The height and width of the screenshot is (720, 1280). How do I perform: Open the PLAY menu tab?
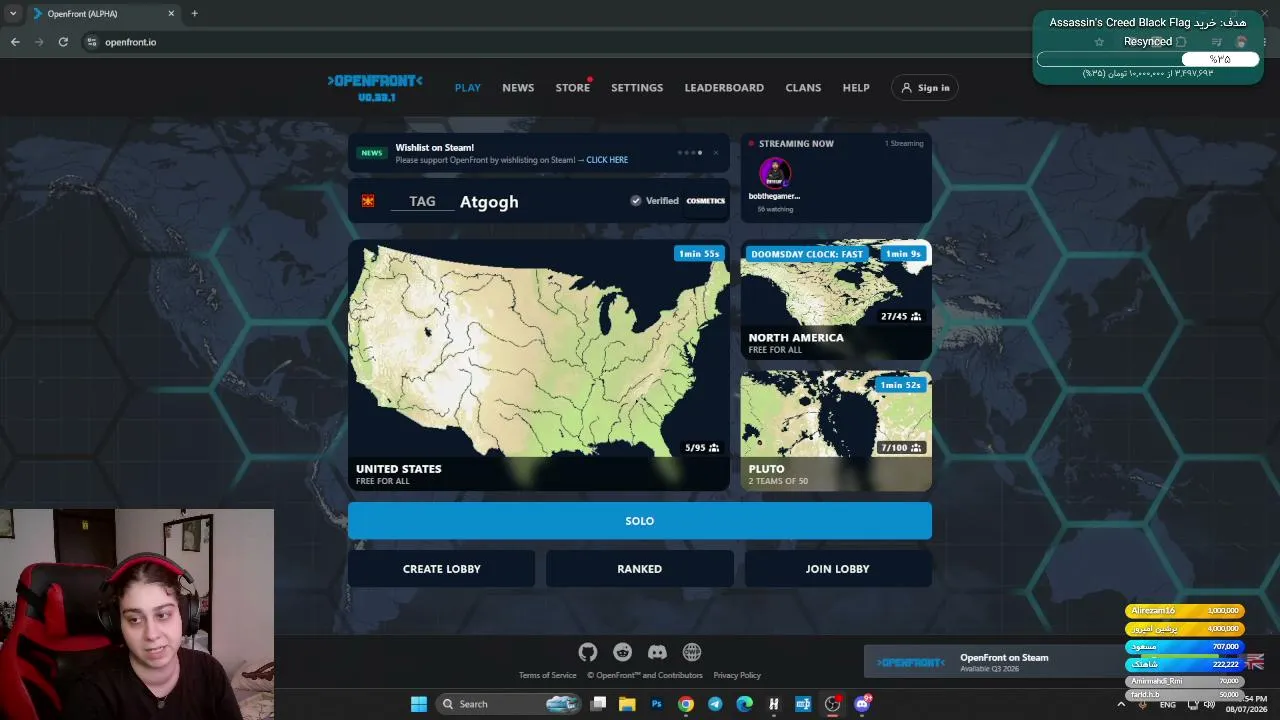[468, 88]
